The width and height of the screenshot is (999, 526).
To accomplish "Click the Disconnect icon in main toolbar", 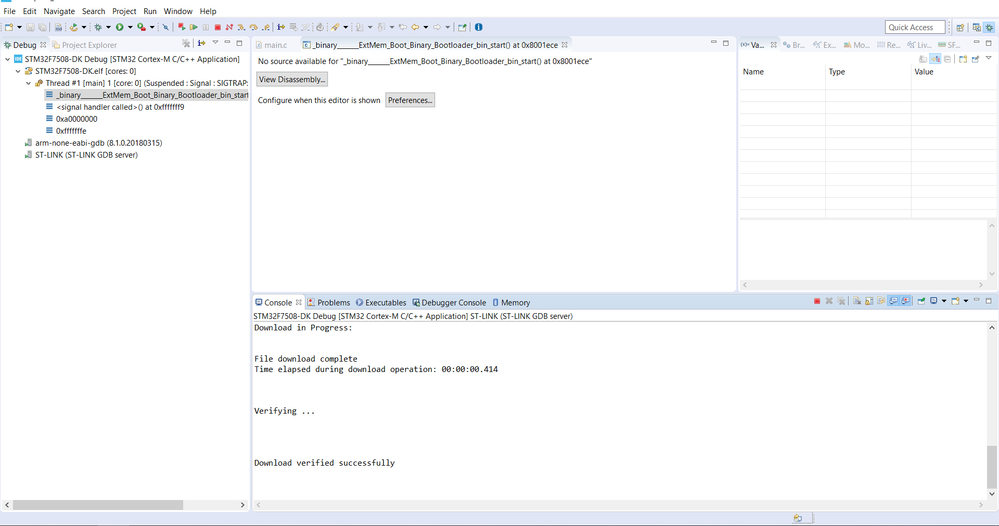I will tap(229, 27).
